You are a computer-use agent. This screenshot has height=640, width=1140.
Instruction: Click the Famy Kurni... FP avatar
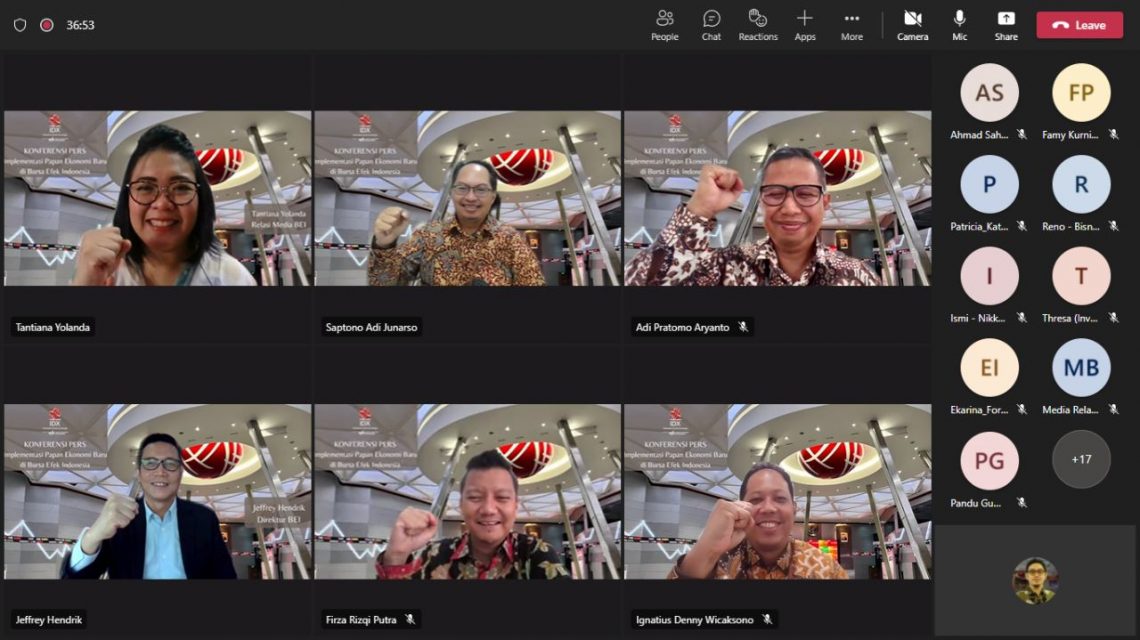tap(1081, 92)
